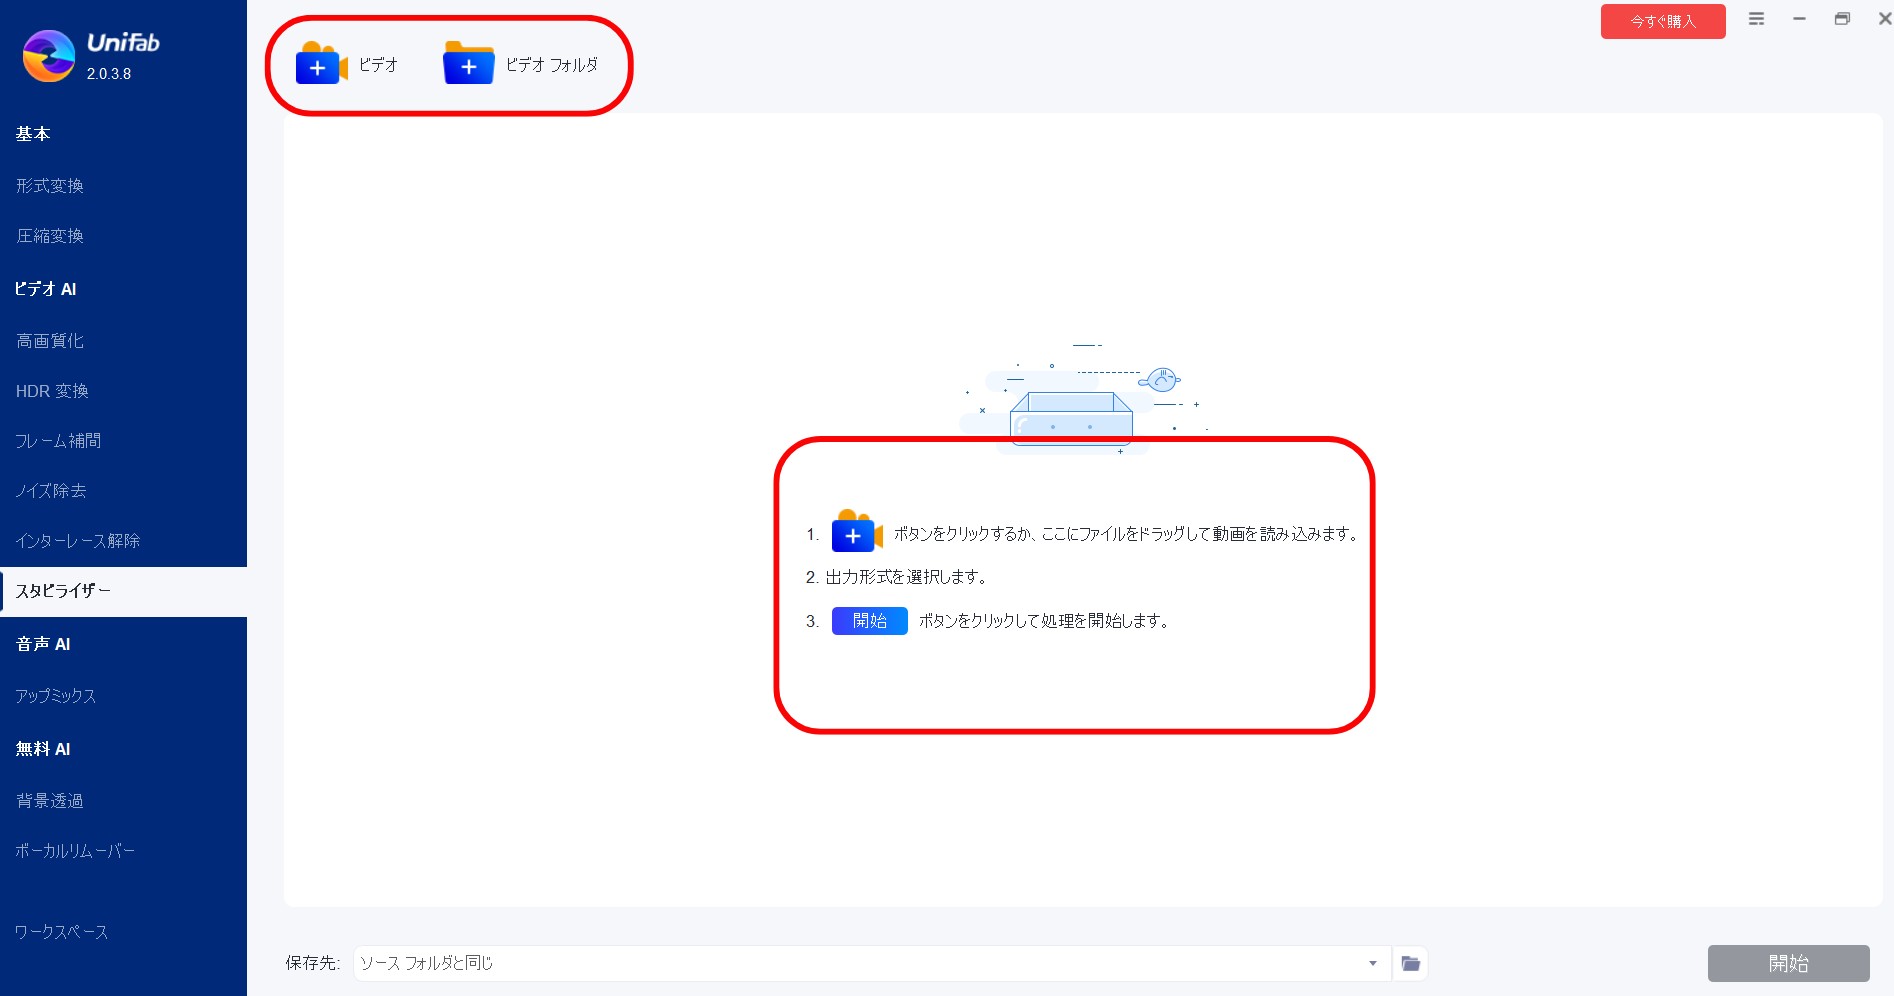Expand the 保存先 dropdown arrow
Image resolution: width=1894 pixels, height=996 pixels.
coord(1372,963)
